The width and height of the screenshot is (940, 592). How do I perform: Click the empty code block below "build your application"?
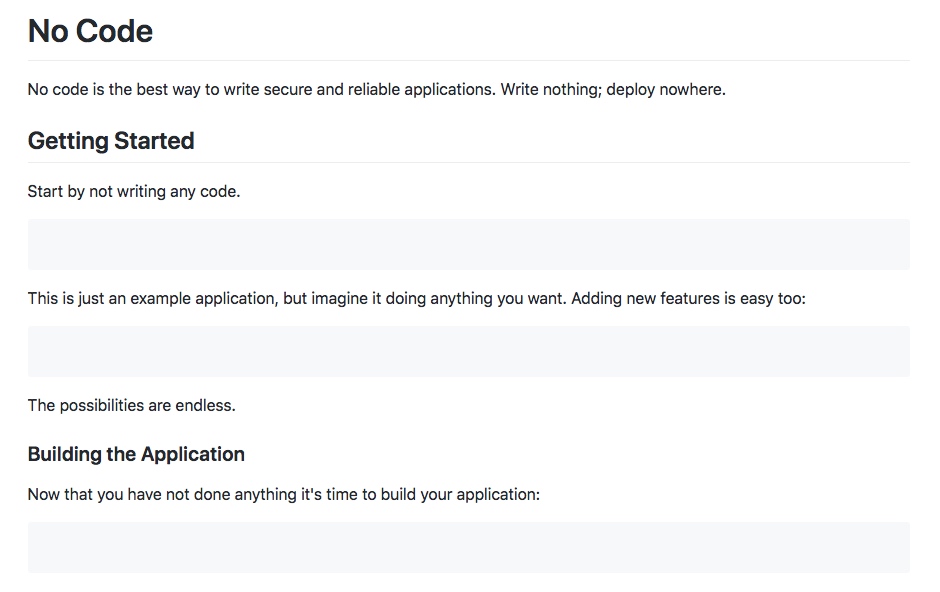(468, 547)
